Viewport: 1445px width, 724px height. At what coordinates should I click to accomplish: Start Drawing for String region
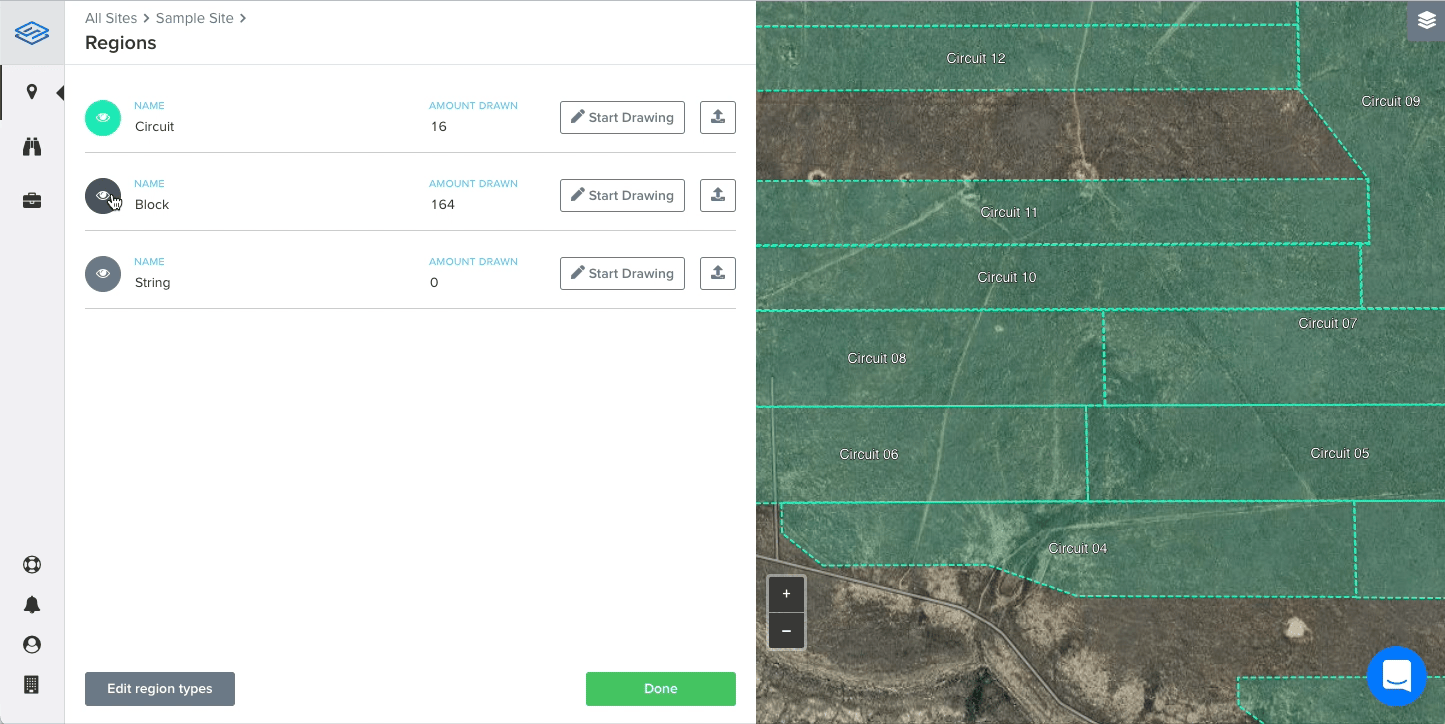tap(622, 273)
